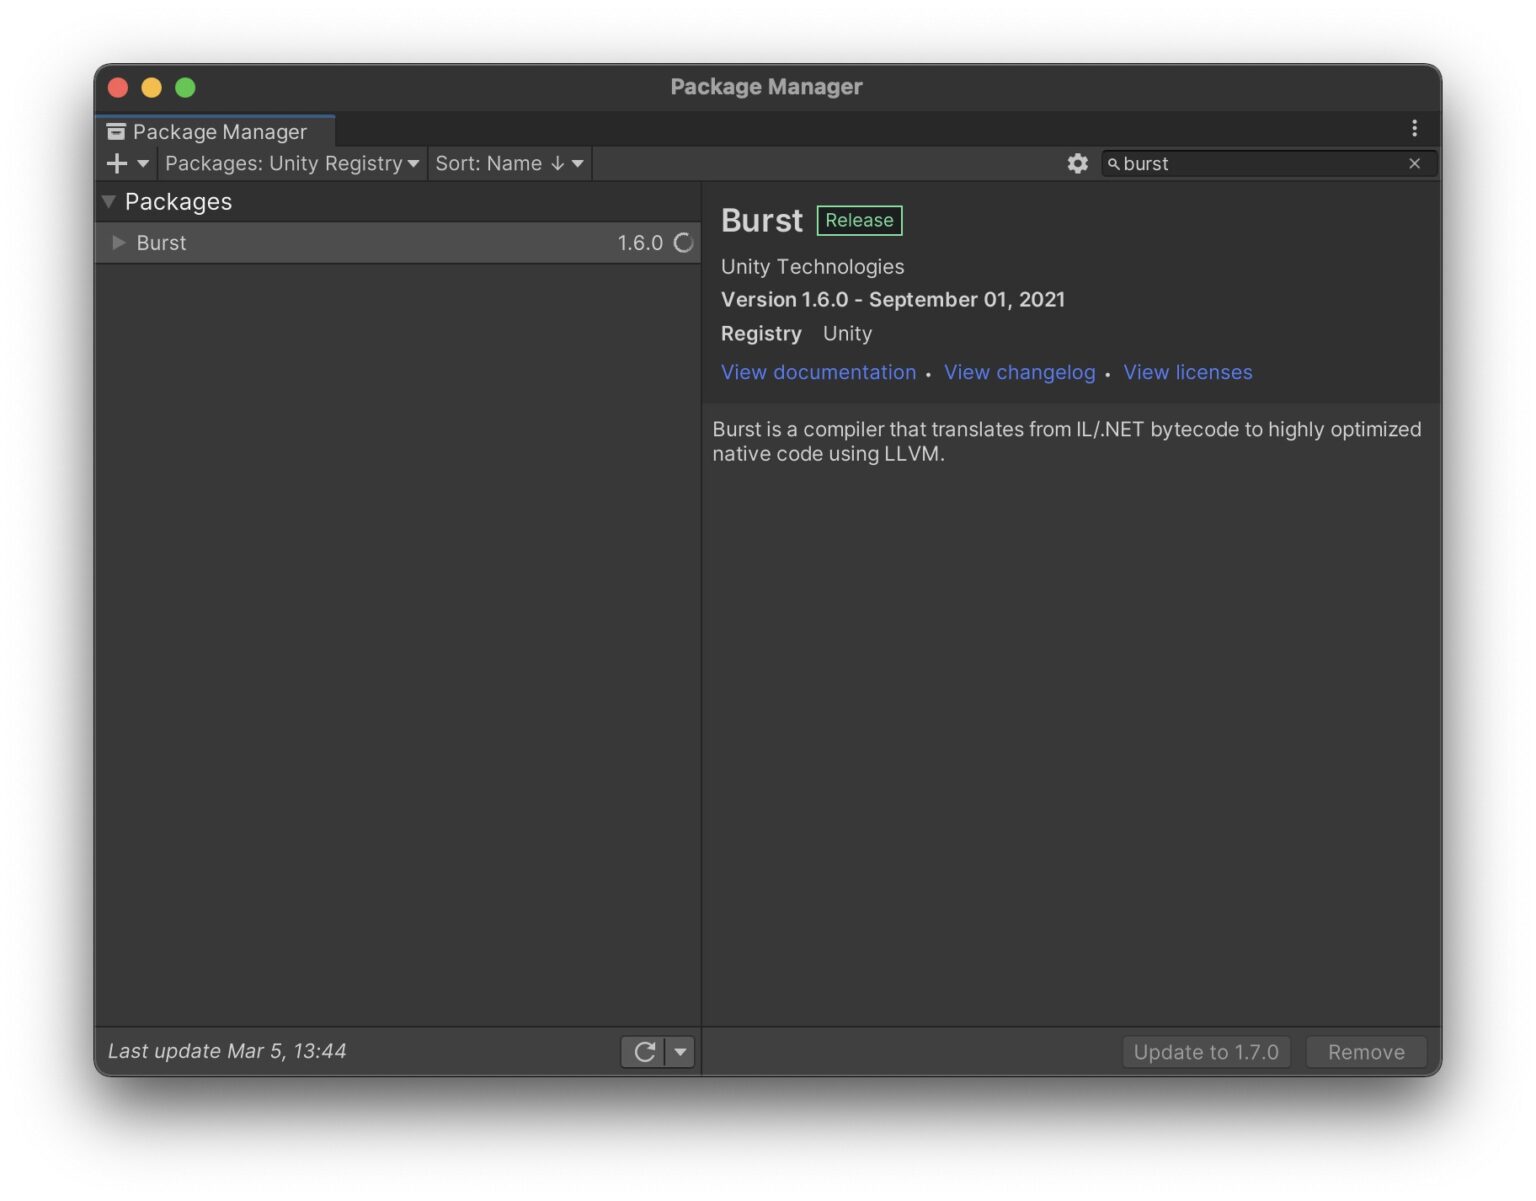Click the Package Manager tab icon

pyautogui.click(x=117, y=132)
